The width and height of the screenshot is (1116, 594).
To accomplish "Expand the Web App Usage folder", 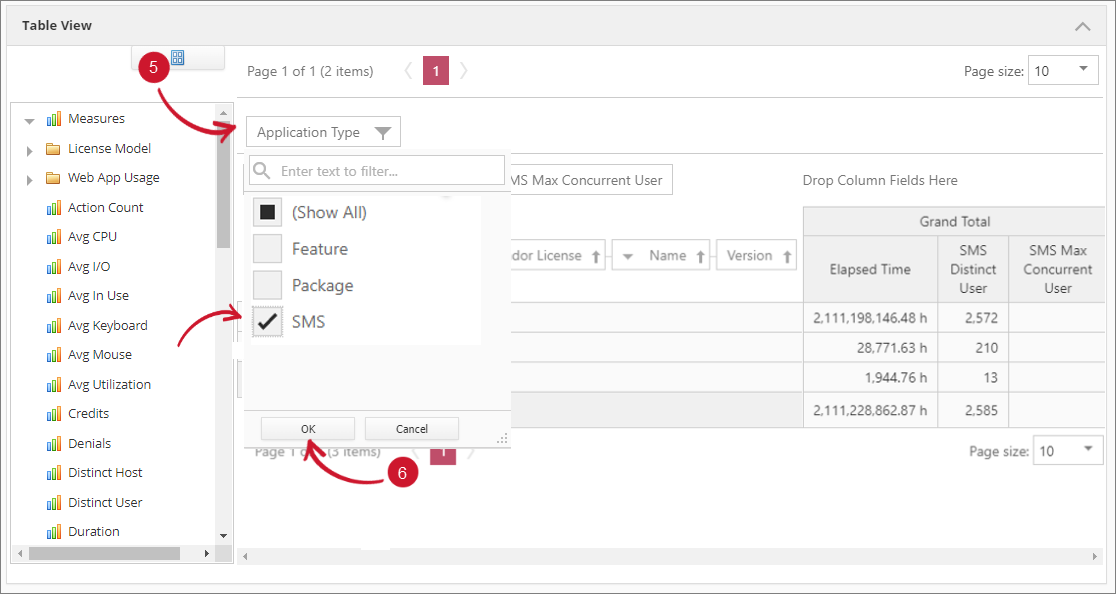I will point(30,179).
